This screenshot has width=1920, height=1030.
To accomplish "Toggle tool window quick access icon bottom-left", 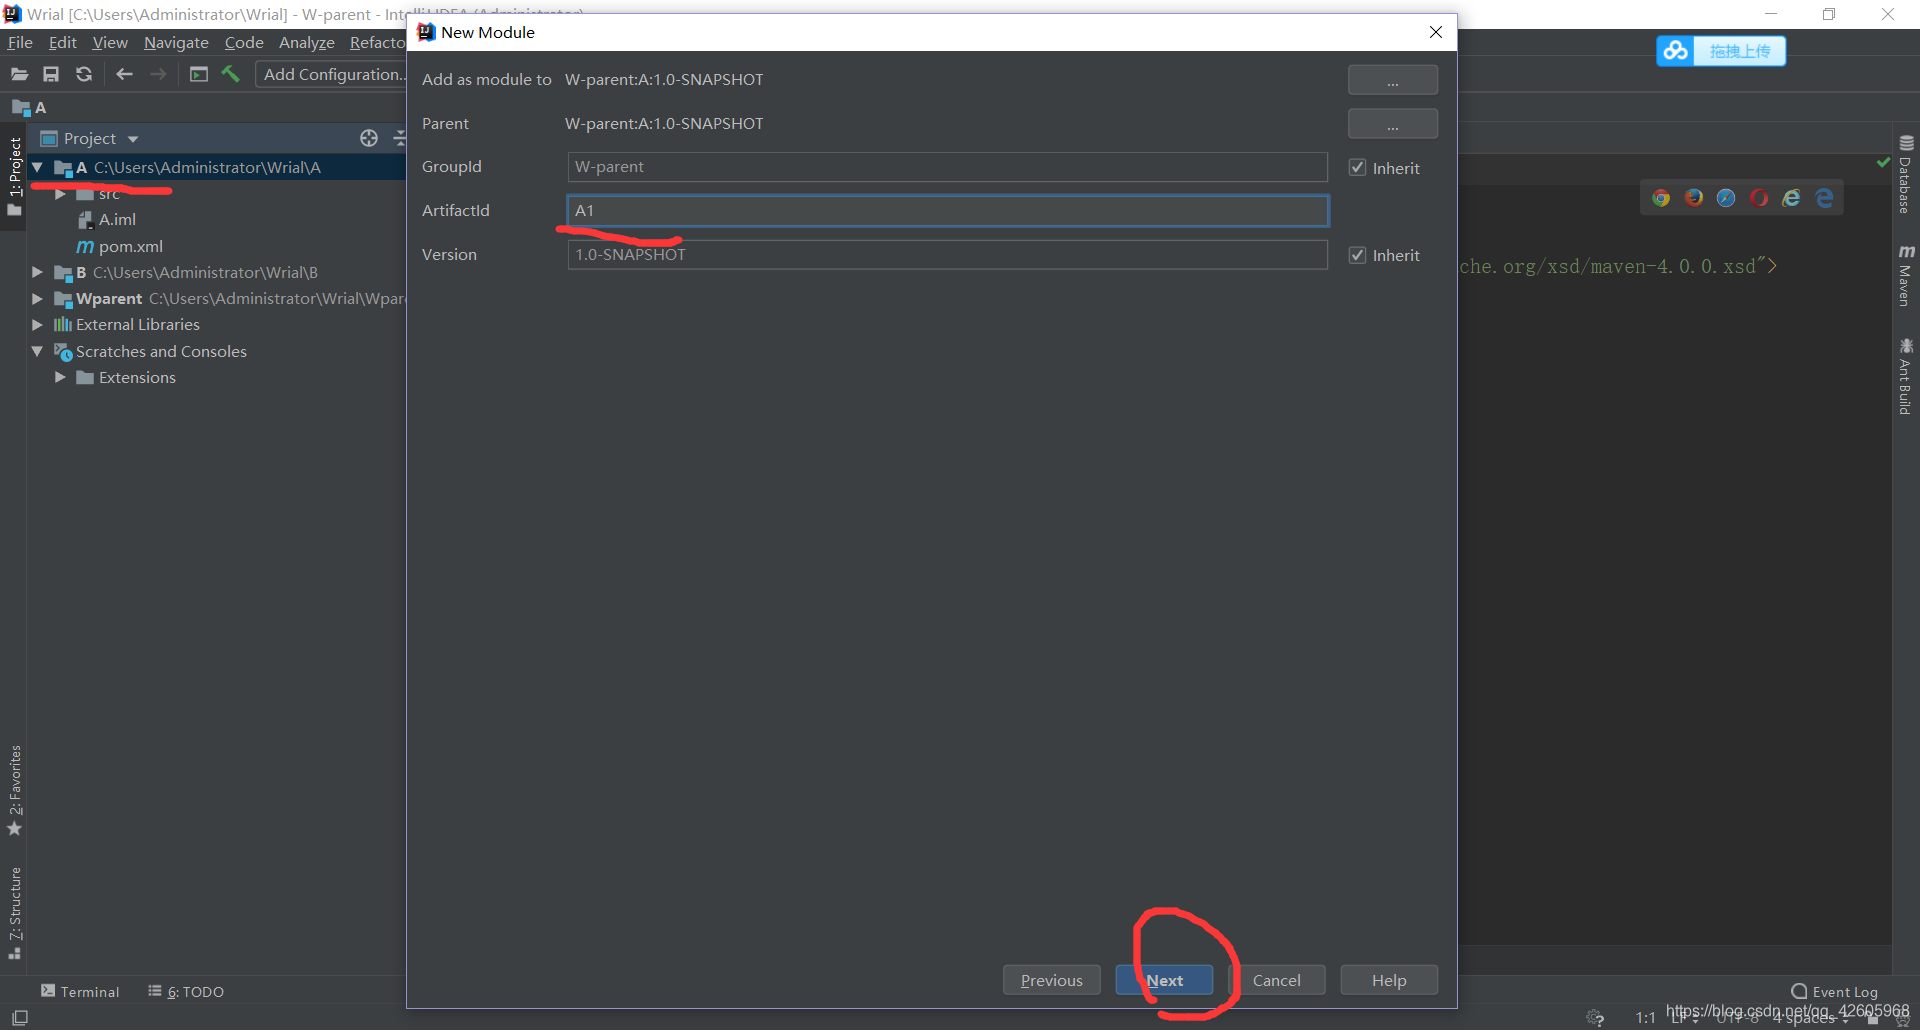I will tap(20, 1017).
